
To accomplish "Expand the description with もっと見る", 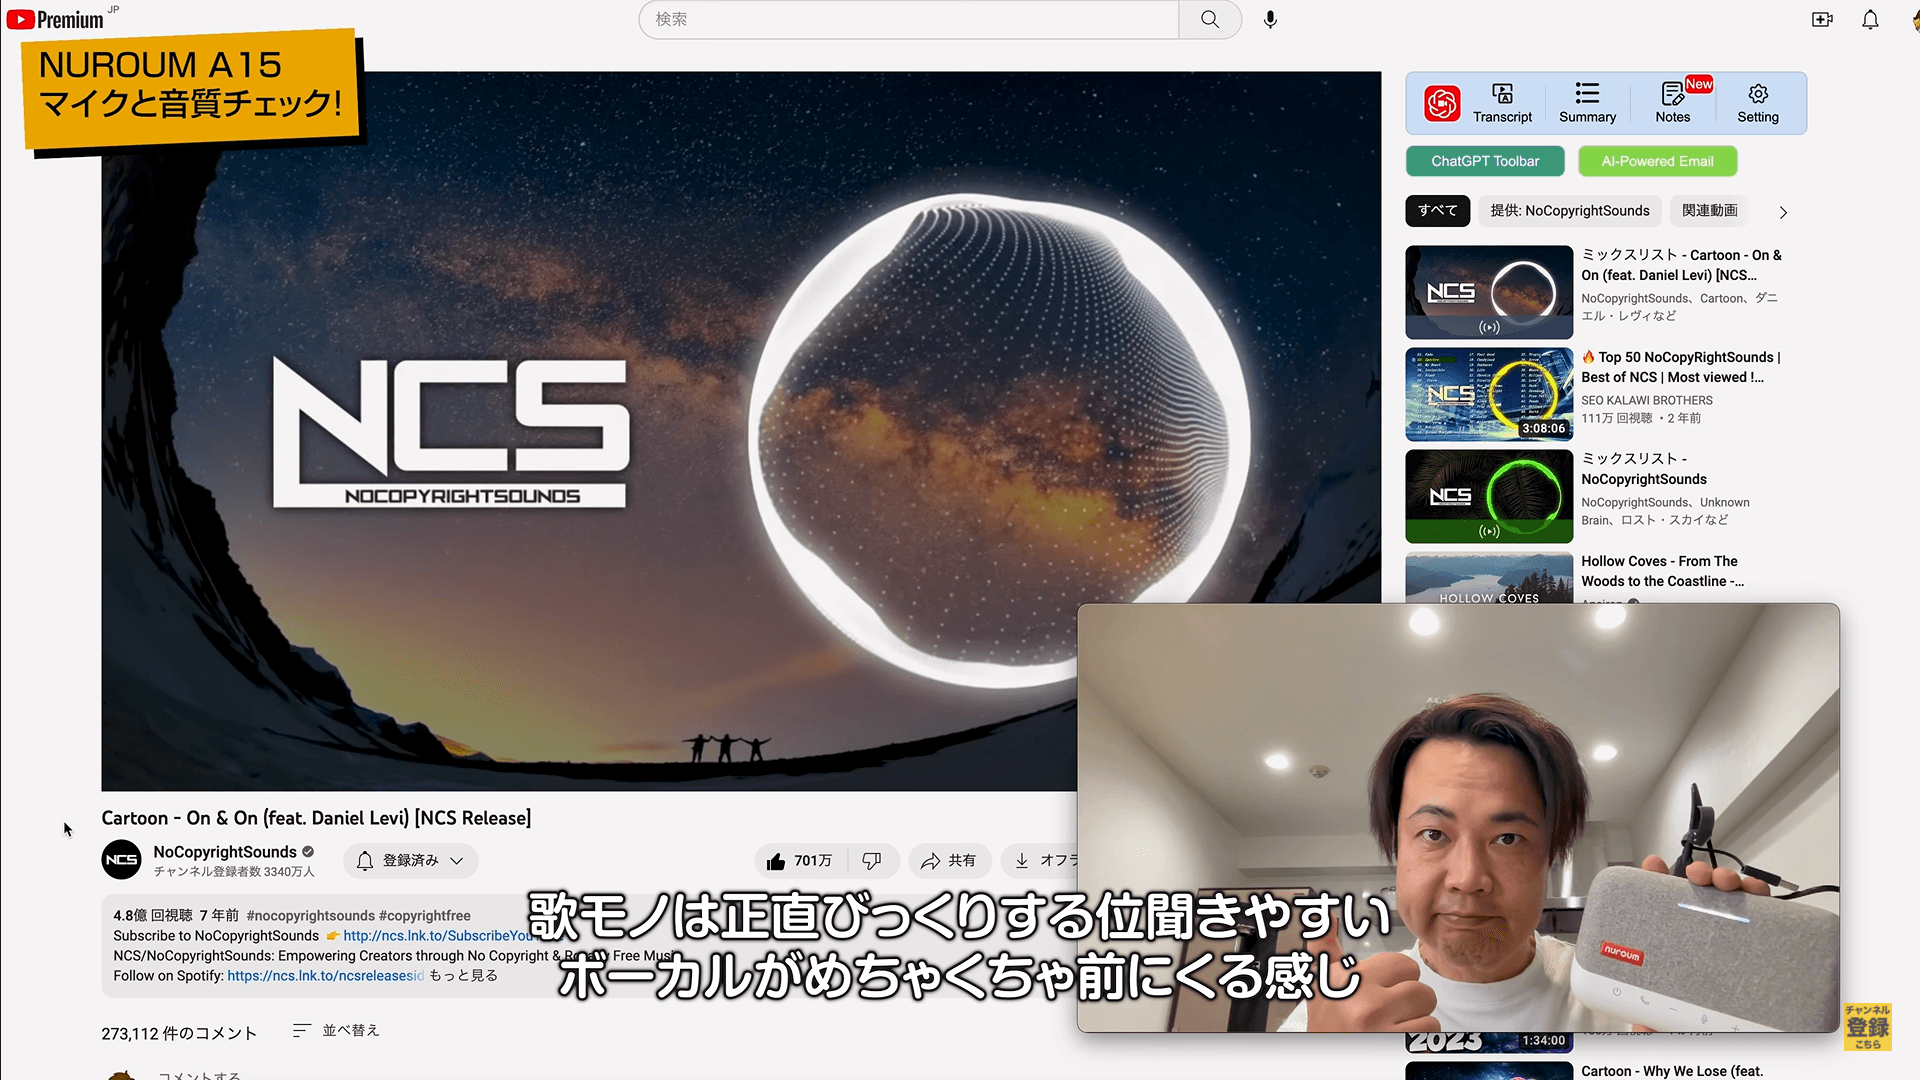I will tap(463, 976).
